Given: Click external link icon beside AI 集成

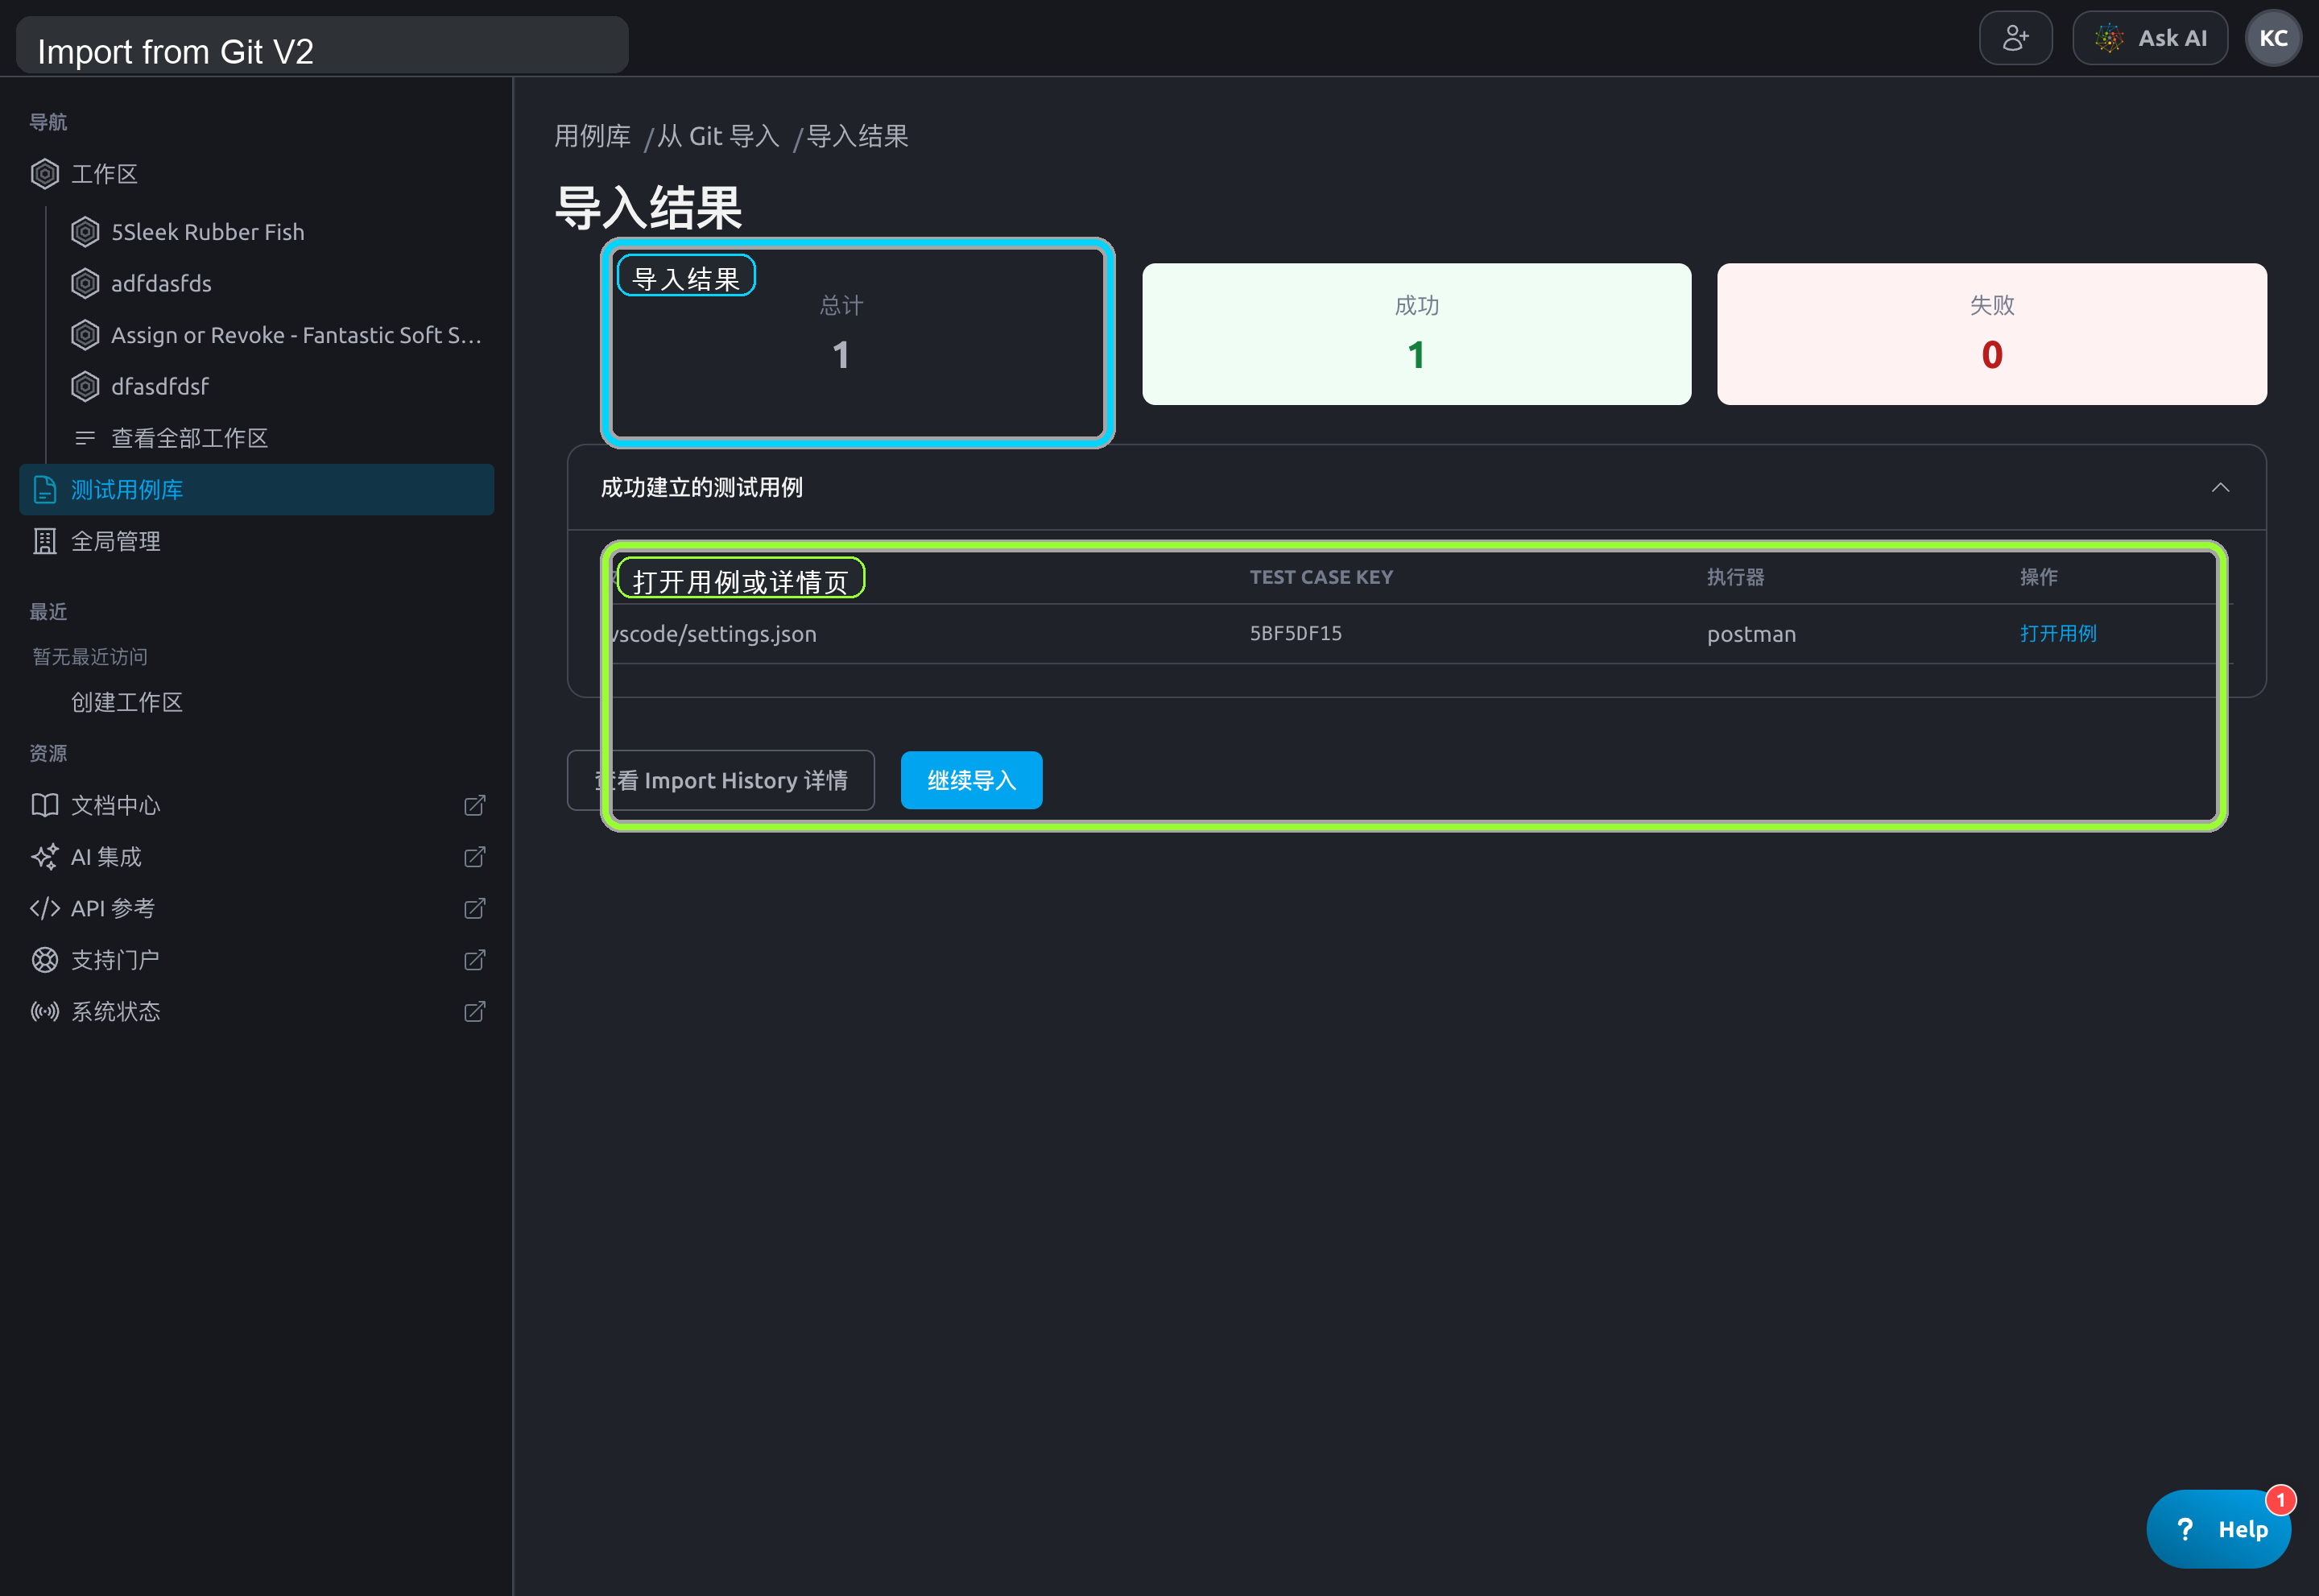Looking at the screenshot, I should (475, 857).
